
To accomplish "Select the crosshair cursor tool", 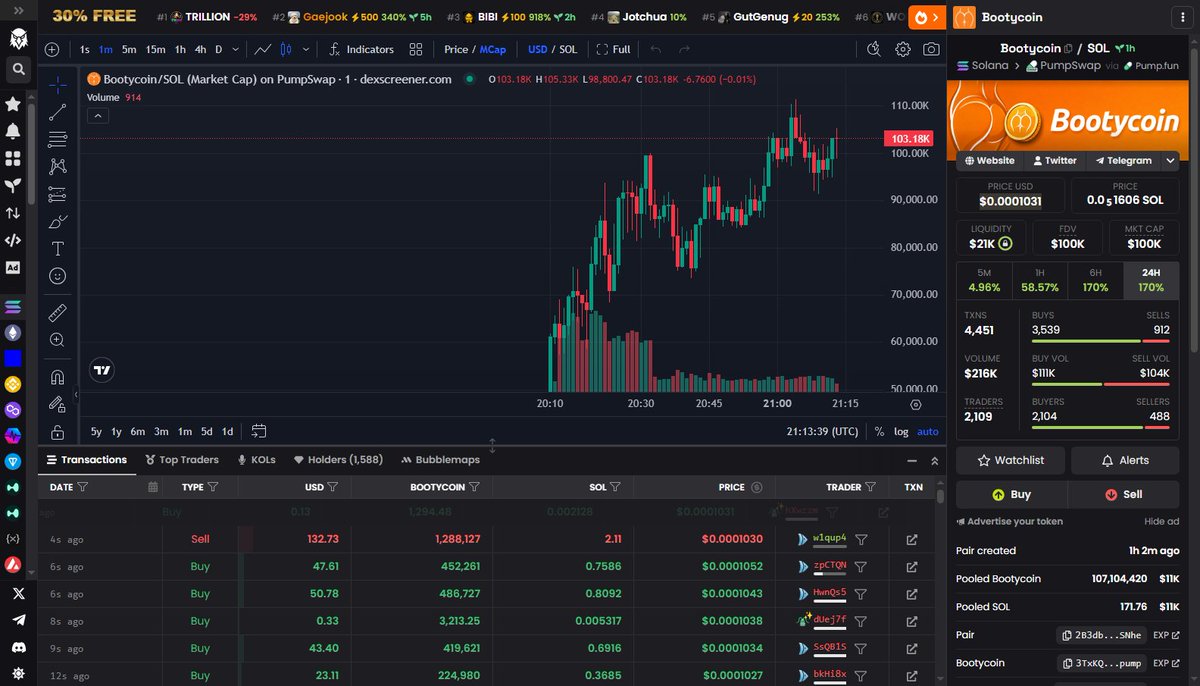I will pyautogui.click(x=57, y=84).
